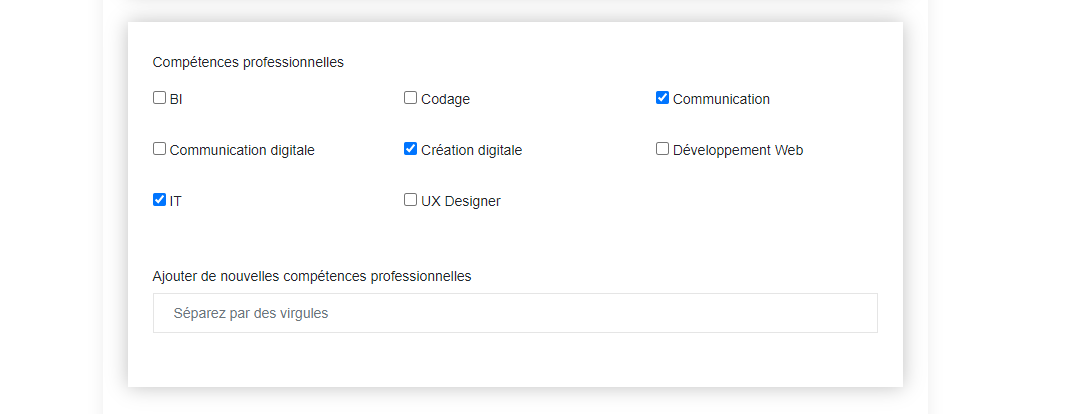1078x414 pixels.
Task: Click the 'UX Designer' label text
Action: tap(461, 201)
